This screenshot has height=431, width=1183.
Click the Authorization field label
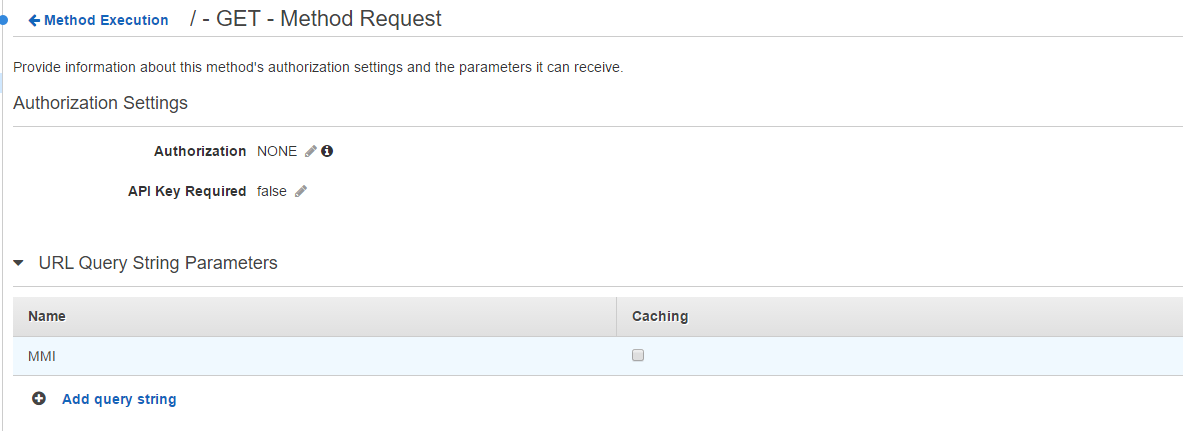200,151
